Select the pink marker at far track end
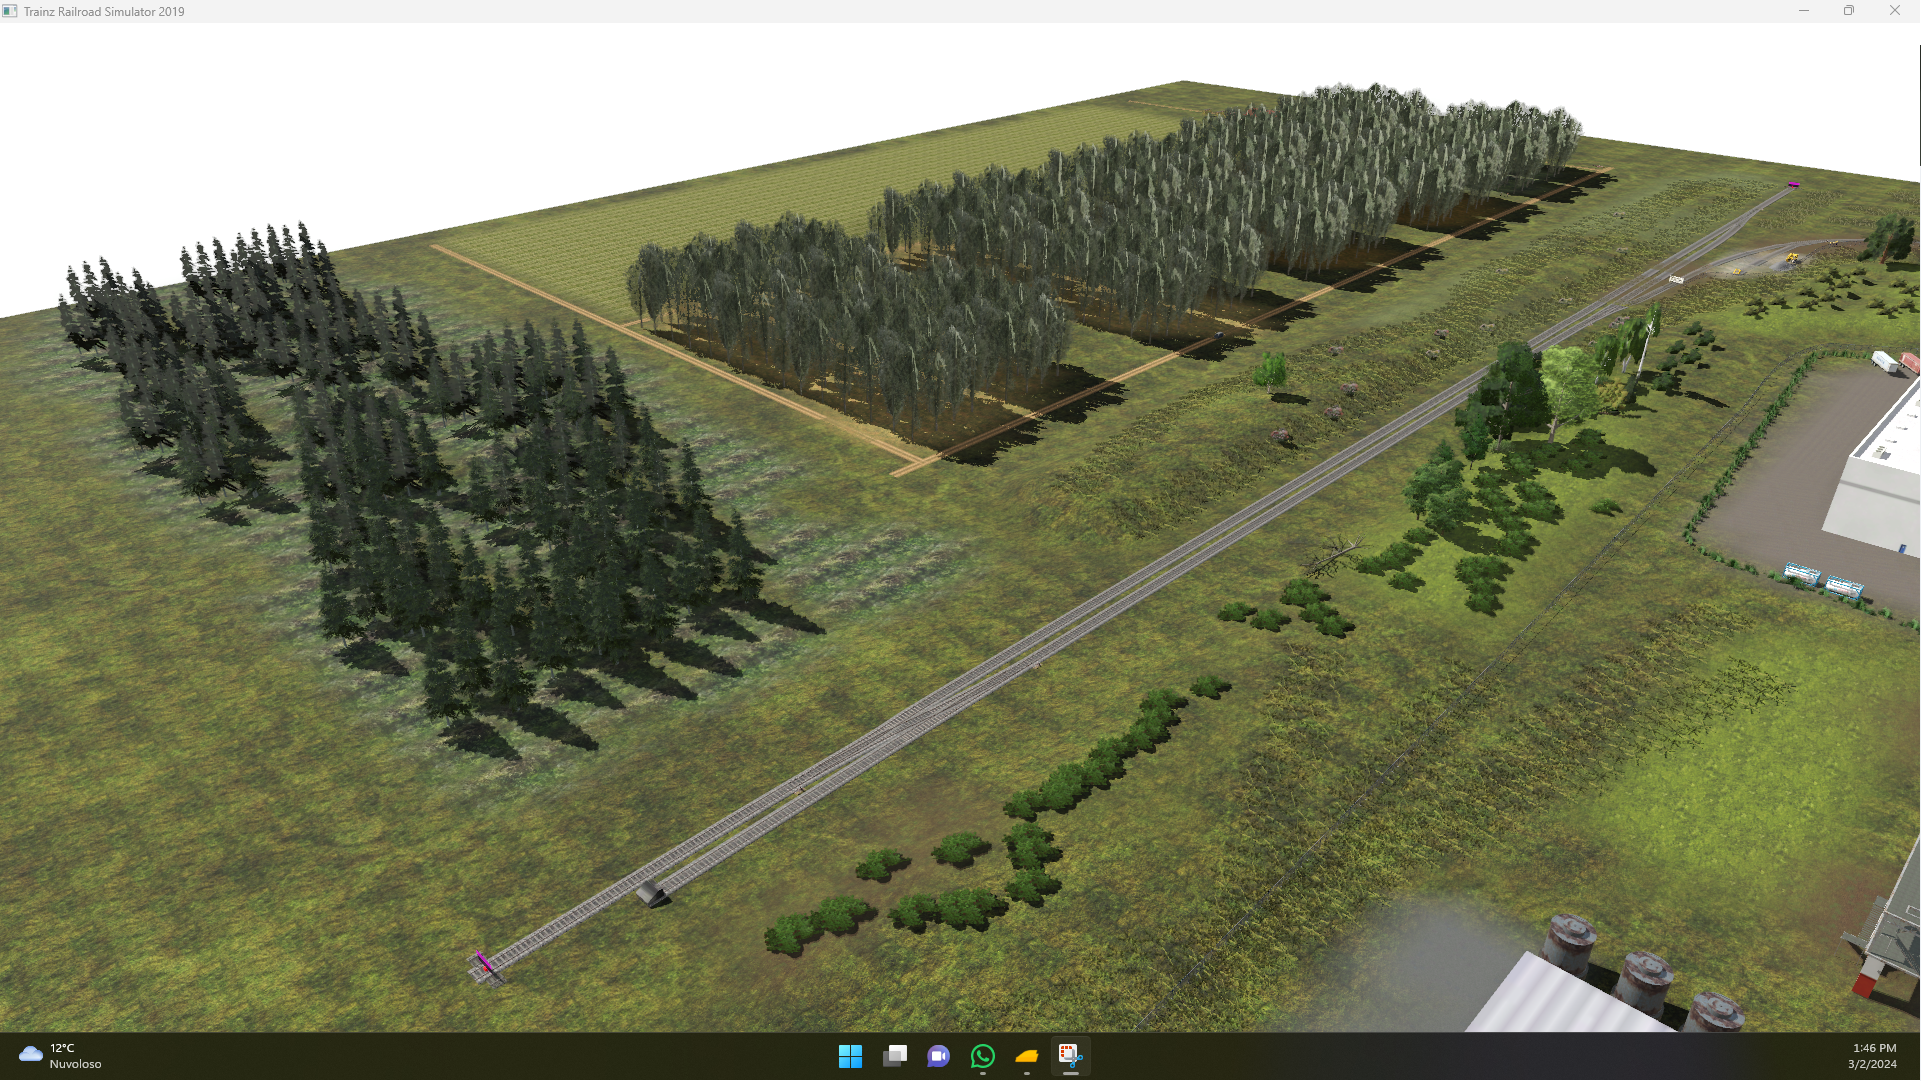The width and height of the screenshot is (1921, 1081). pos(1793,184)
